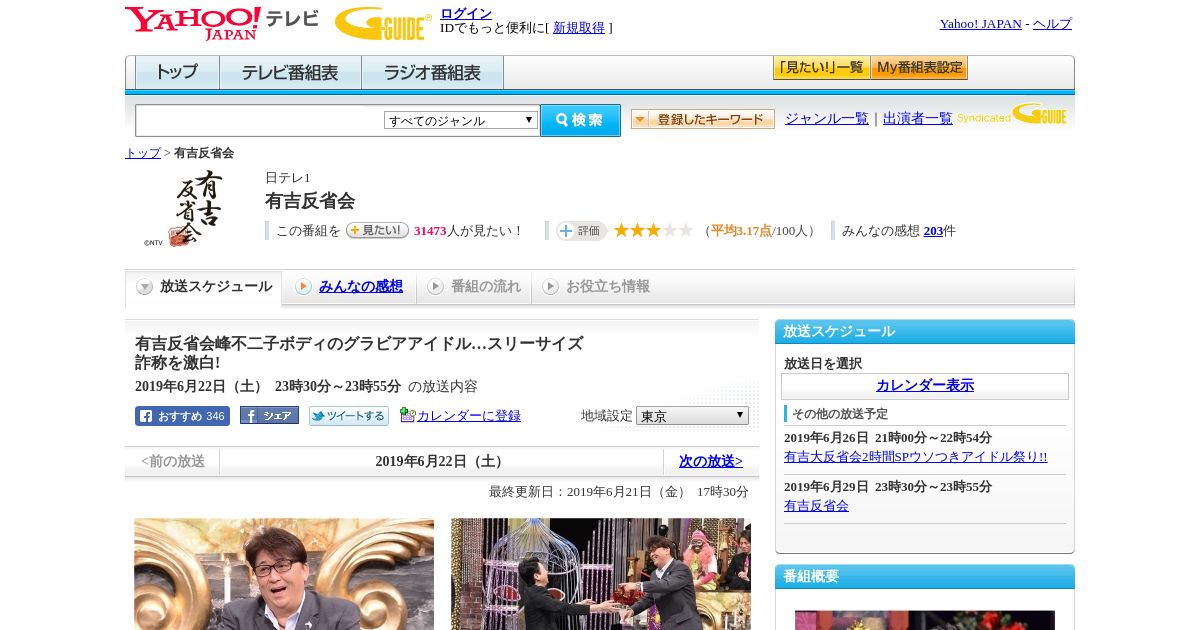The width and height of the screenshot is (1200, 630).
Task: Click the left broadcast photo thumbnail
Action: [284, 574]
